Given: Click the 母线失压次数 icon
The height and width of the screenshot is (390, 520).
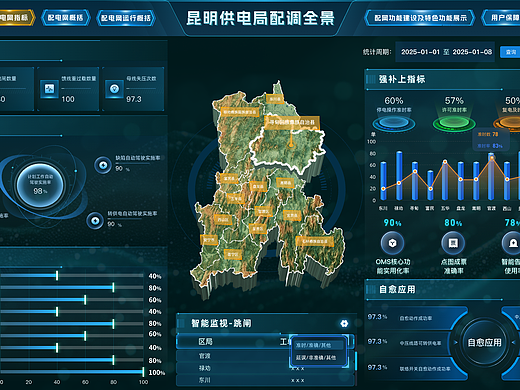Looking at the screenshot, I should pos(115,89).
